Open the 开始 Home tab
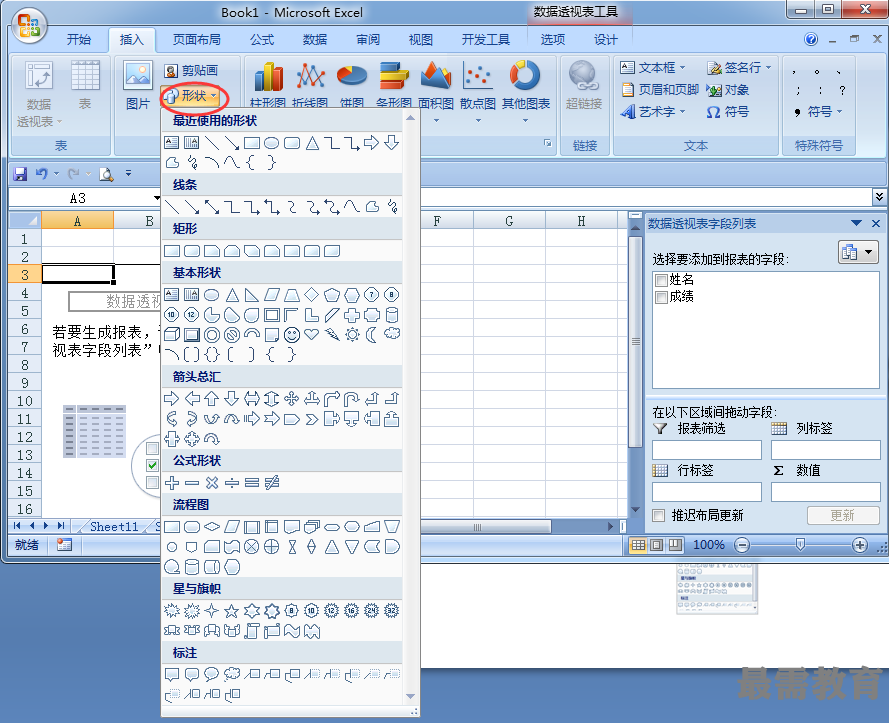This screenshot has width=889, height=723. click(x=78, y=39)
